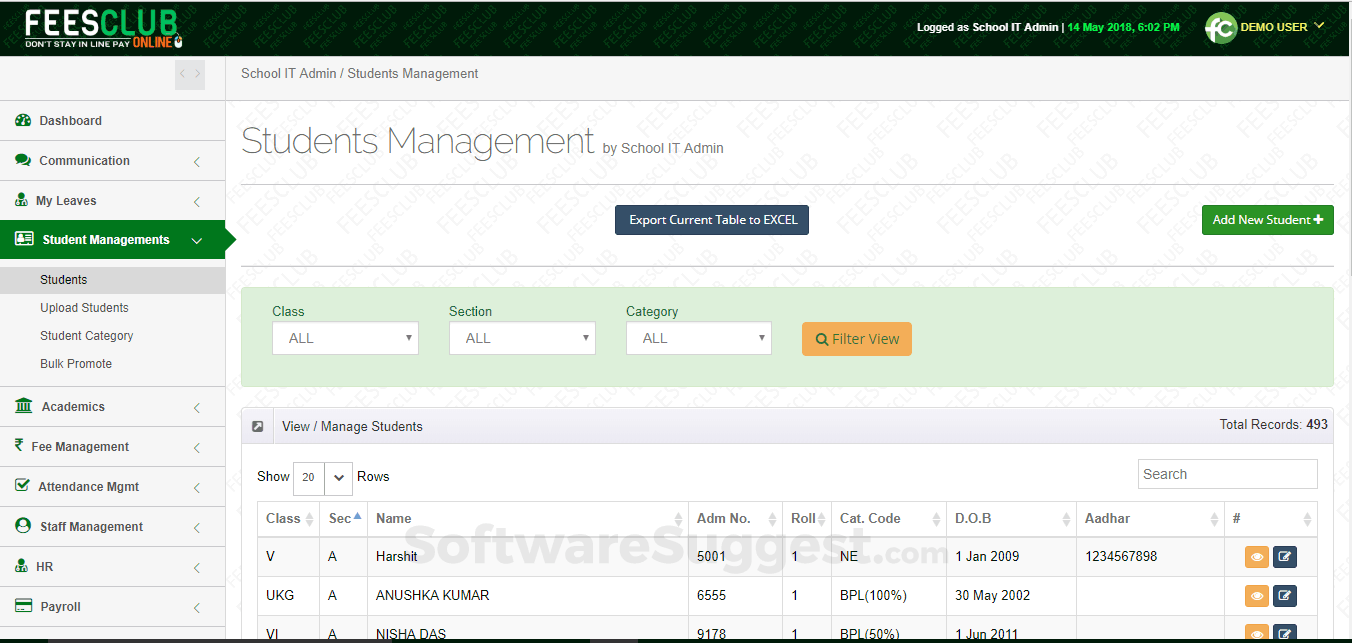Select Students in the sidebar submenu
This screenshot has height=643, width=1352.
112,280
